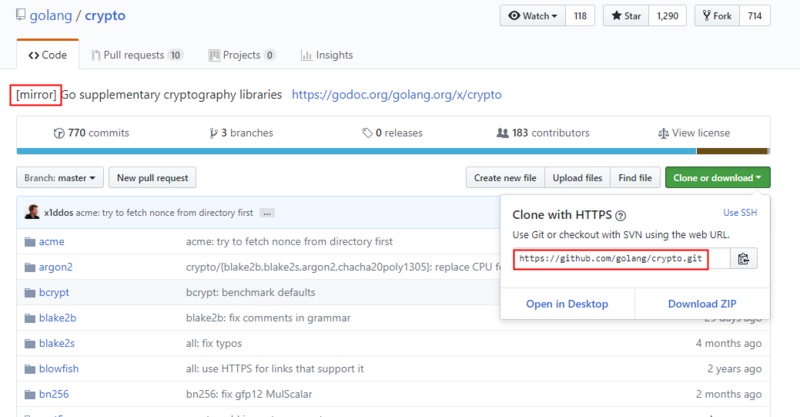Open the View license link
800x417 pixels.
tap(694, 133)
